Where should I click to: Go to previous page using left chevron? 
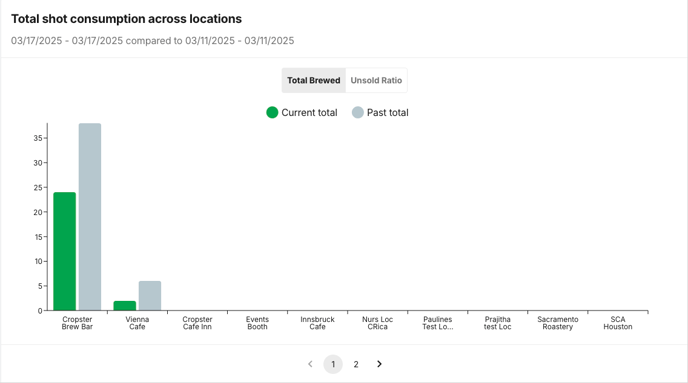coord(310,364)
